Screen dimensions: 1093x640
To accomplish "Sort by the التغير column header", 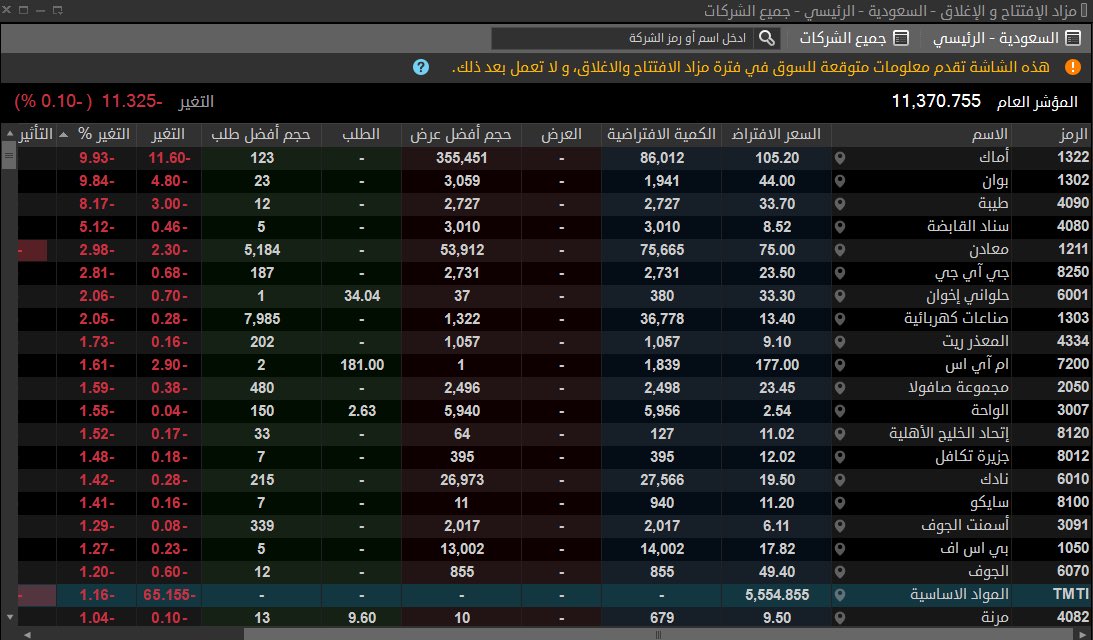I will pos(169,135).
